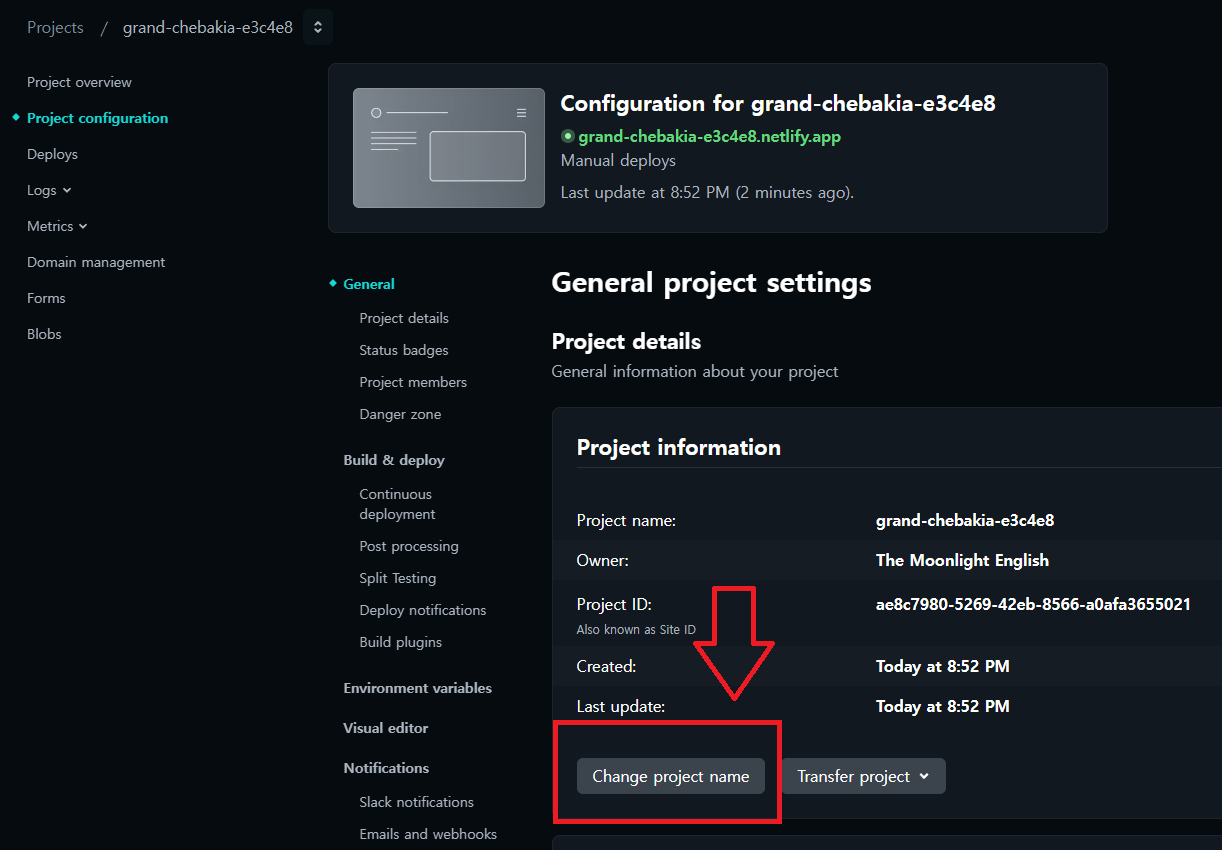Jump to Danger zone subsection
This screenshot has height=850, width=1222.
click(400, 414)
